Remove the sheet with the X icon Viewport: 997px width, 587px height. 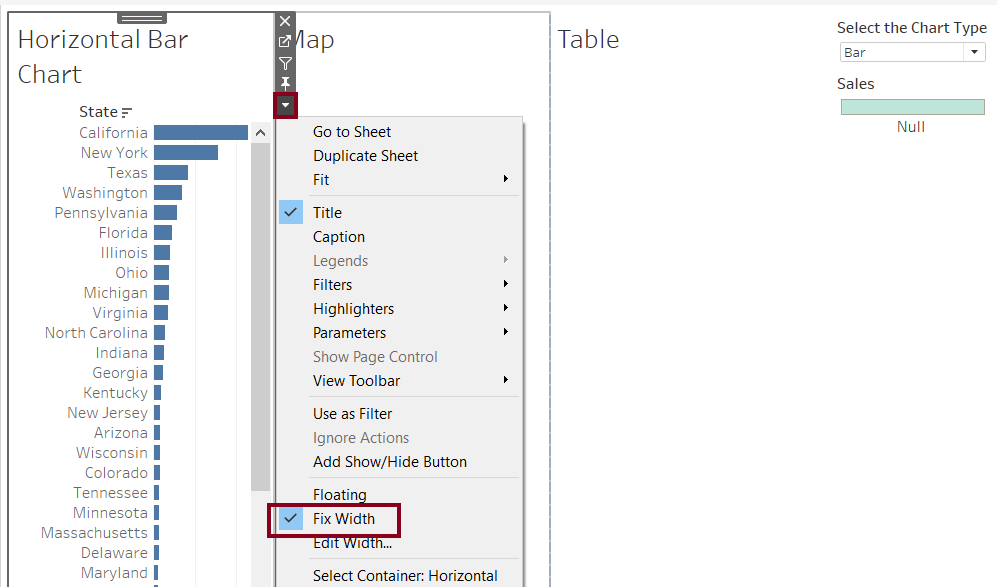(285, 21)
